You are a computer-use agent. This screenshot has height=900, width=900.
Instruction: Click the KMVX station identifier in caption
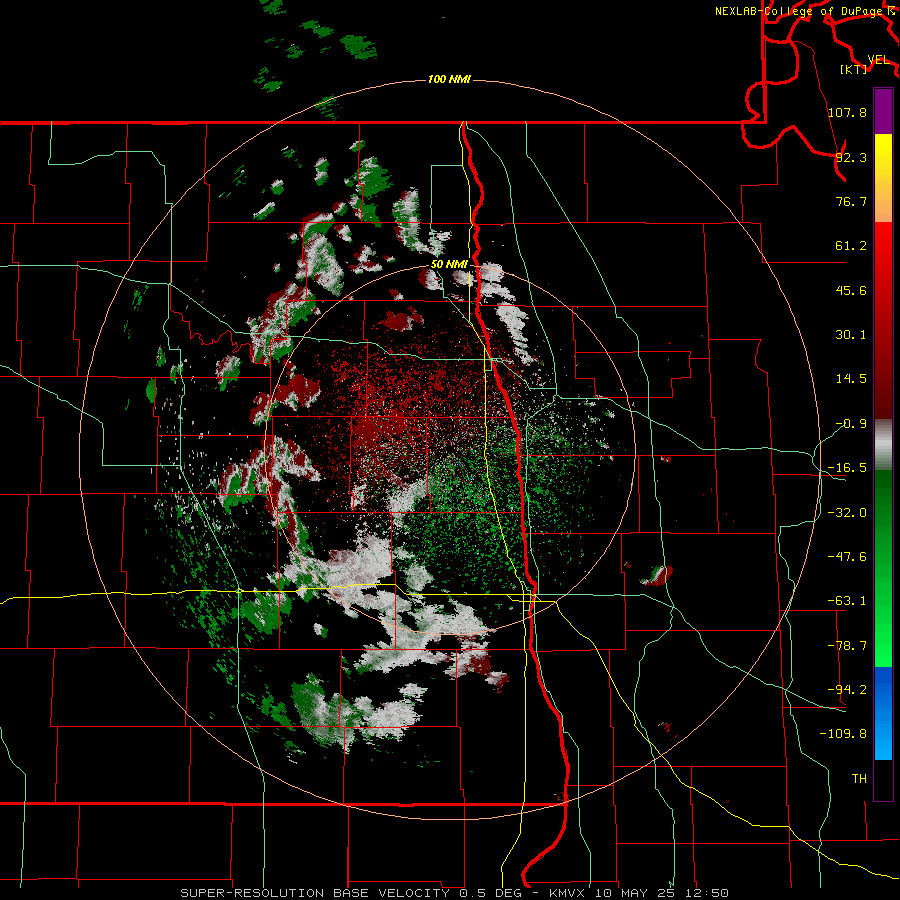(x=569, y=893)
